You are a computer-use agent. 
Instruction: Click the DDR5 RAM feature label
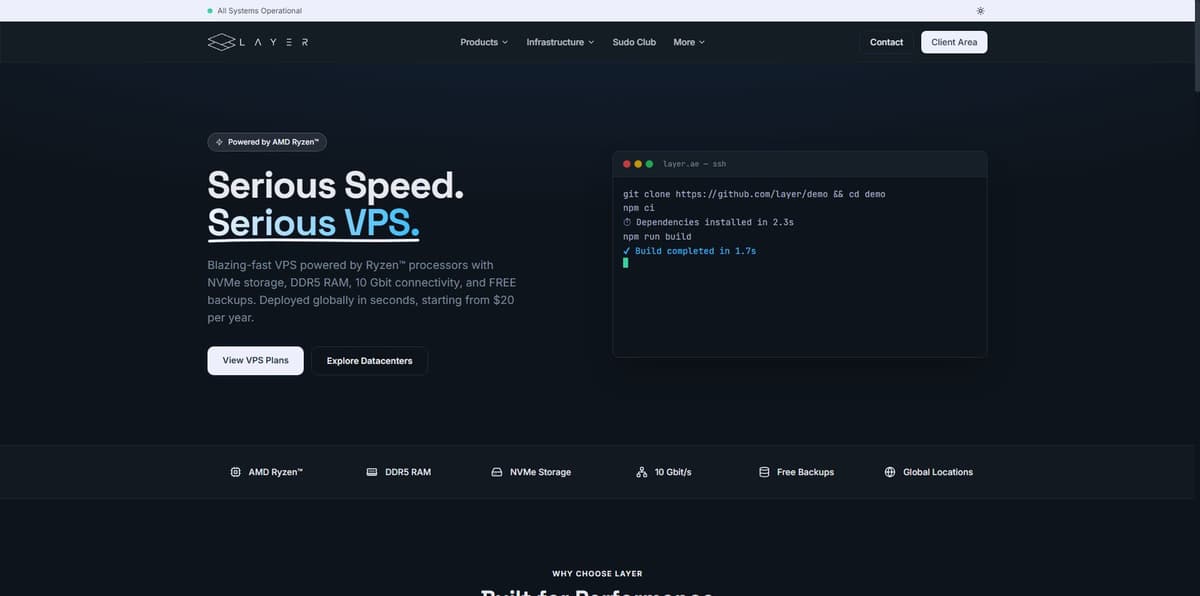tap(408, 472)
